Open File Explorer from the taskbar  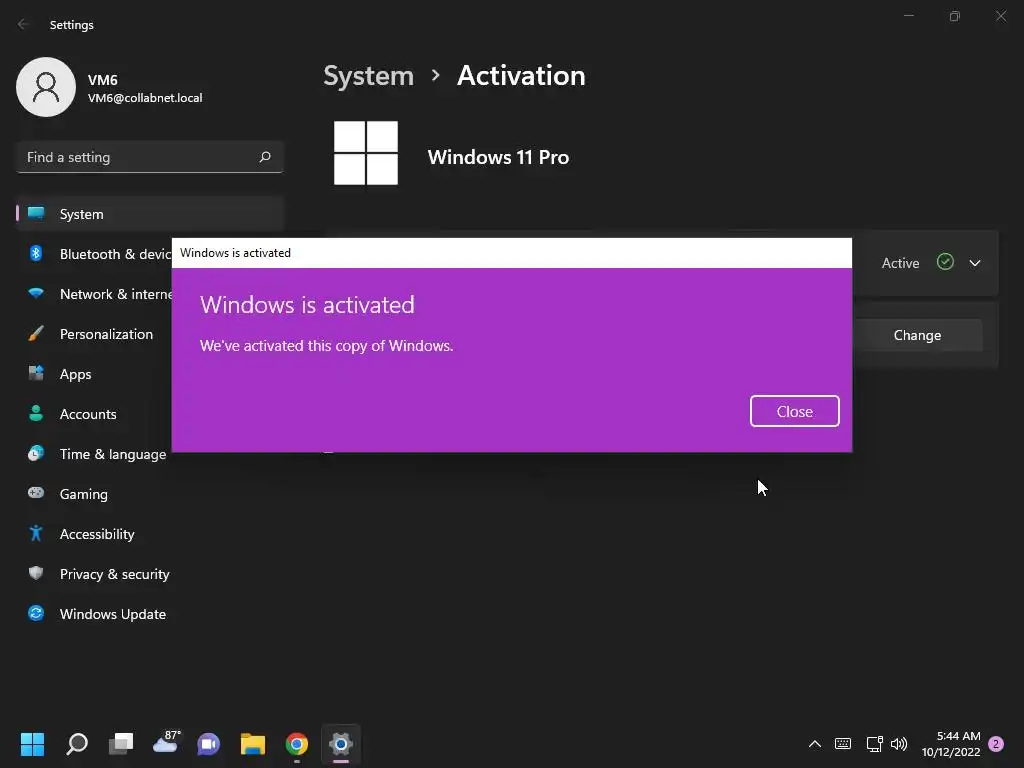[253, 744]
